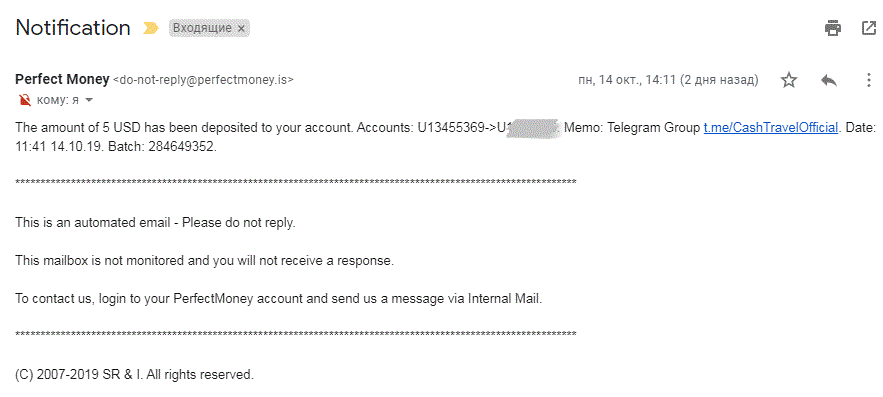The image size is (883, 397).
Task: Select the do-not-reply@perfectmoney.is address
Action: tap(203, 80)
